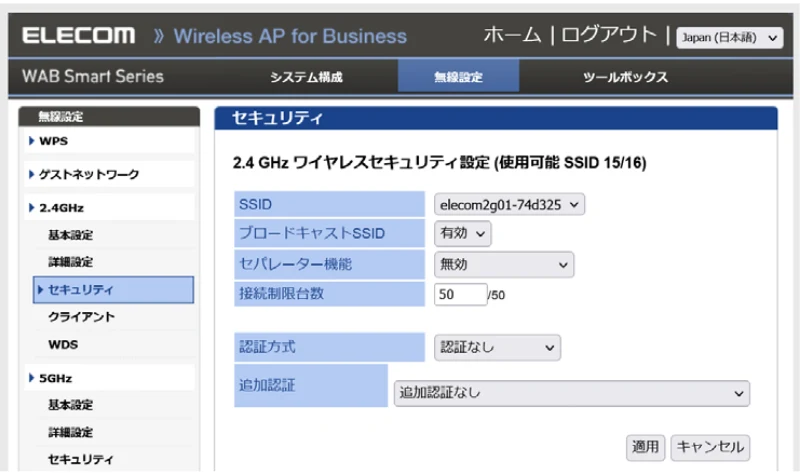Click the セキュリティ panel heading
Image resolution: width=800 pixels, height=475 pixels.
277,118
